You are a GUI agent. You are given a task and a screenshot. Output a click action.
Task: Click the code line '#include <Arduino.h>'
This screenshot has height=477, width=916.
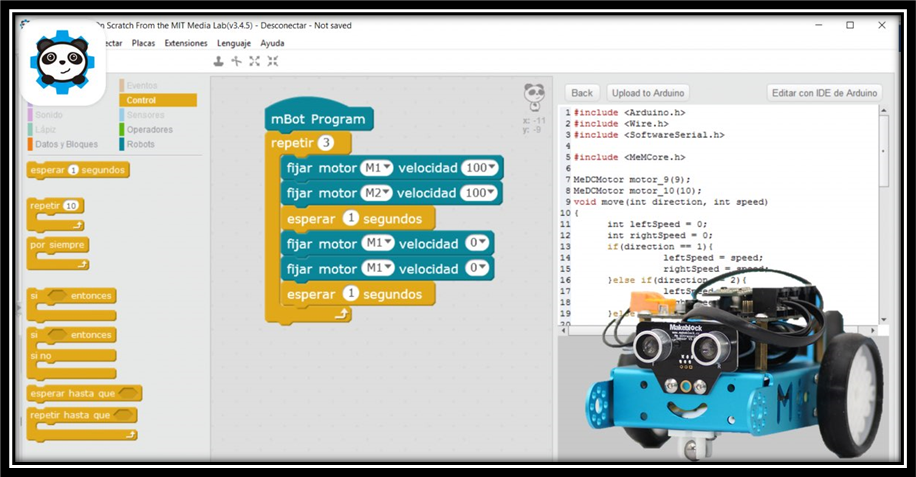click(629, 112)
